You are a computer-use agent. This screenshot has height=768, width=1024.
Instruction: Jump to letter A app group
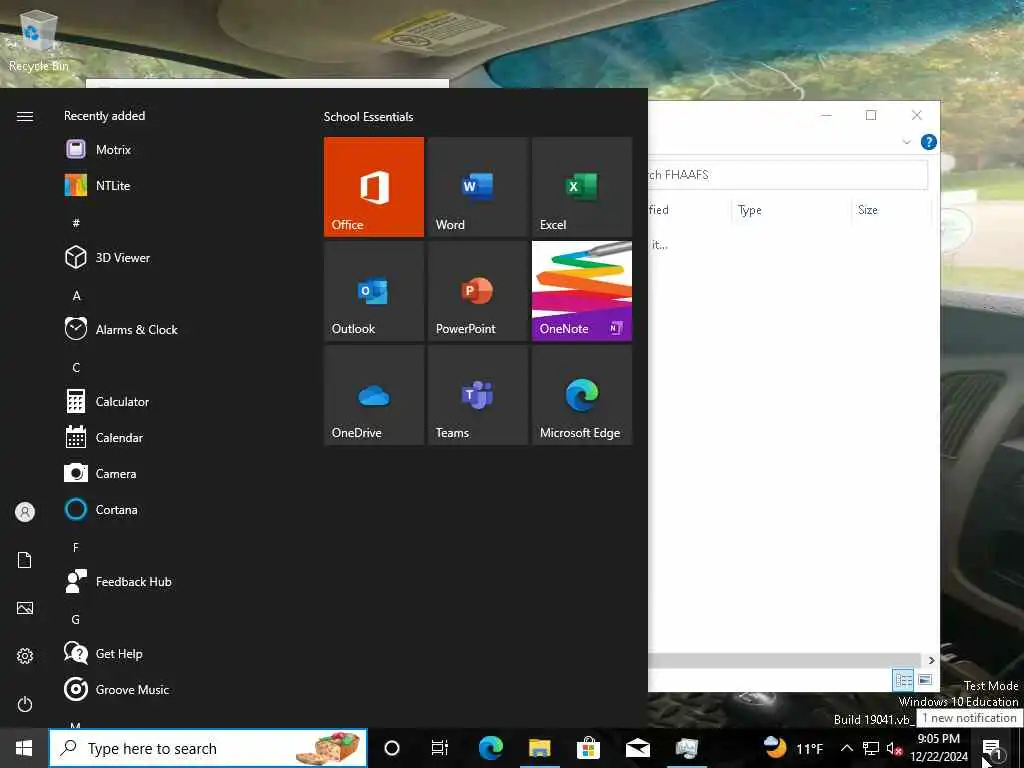pyautogui.click(x=76, y=296)
